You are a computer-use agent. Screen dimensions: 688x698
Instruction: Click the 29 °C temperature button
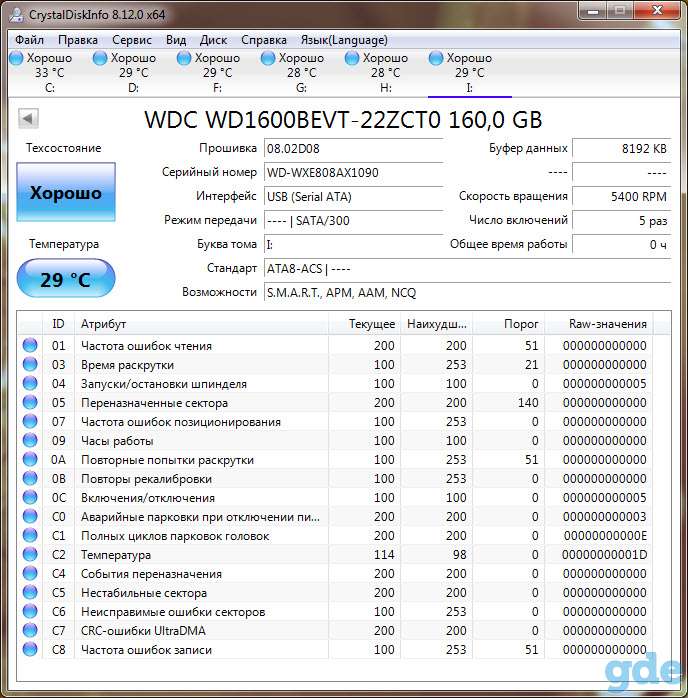[66, 279]
